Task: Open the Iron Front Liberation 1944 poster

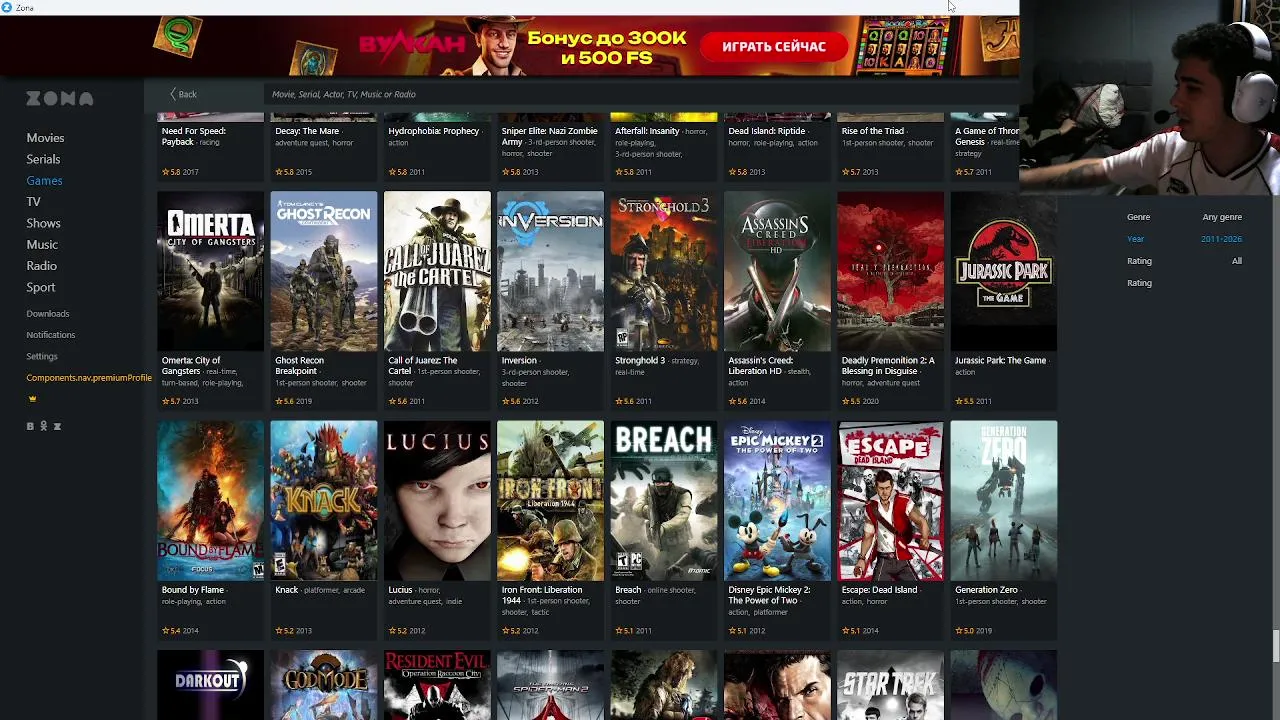Action: click(550, 501)
